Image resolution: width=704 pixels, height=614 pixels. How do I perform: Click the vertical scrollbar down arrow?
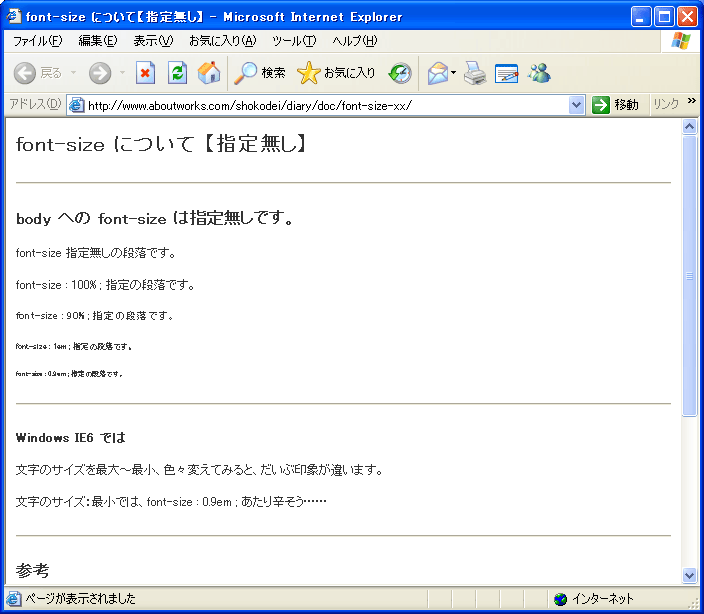tap(689, 575)
